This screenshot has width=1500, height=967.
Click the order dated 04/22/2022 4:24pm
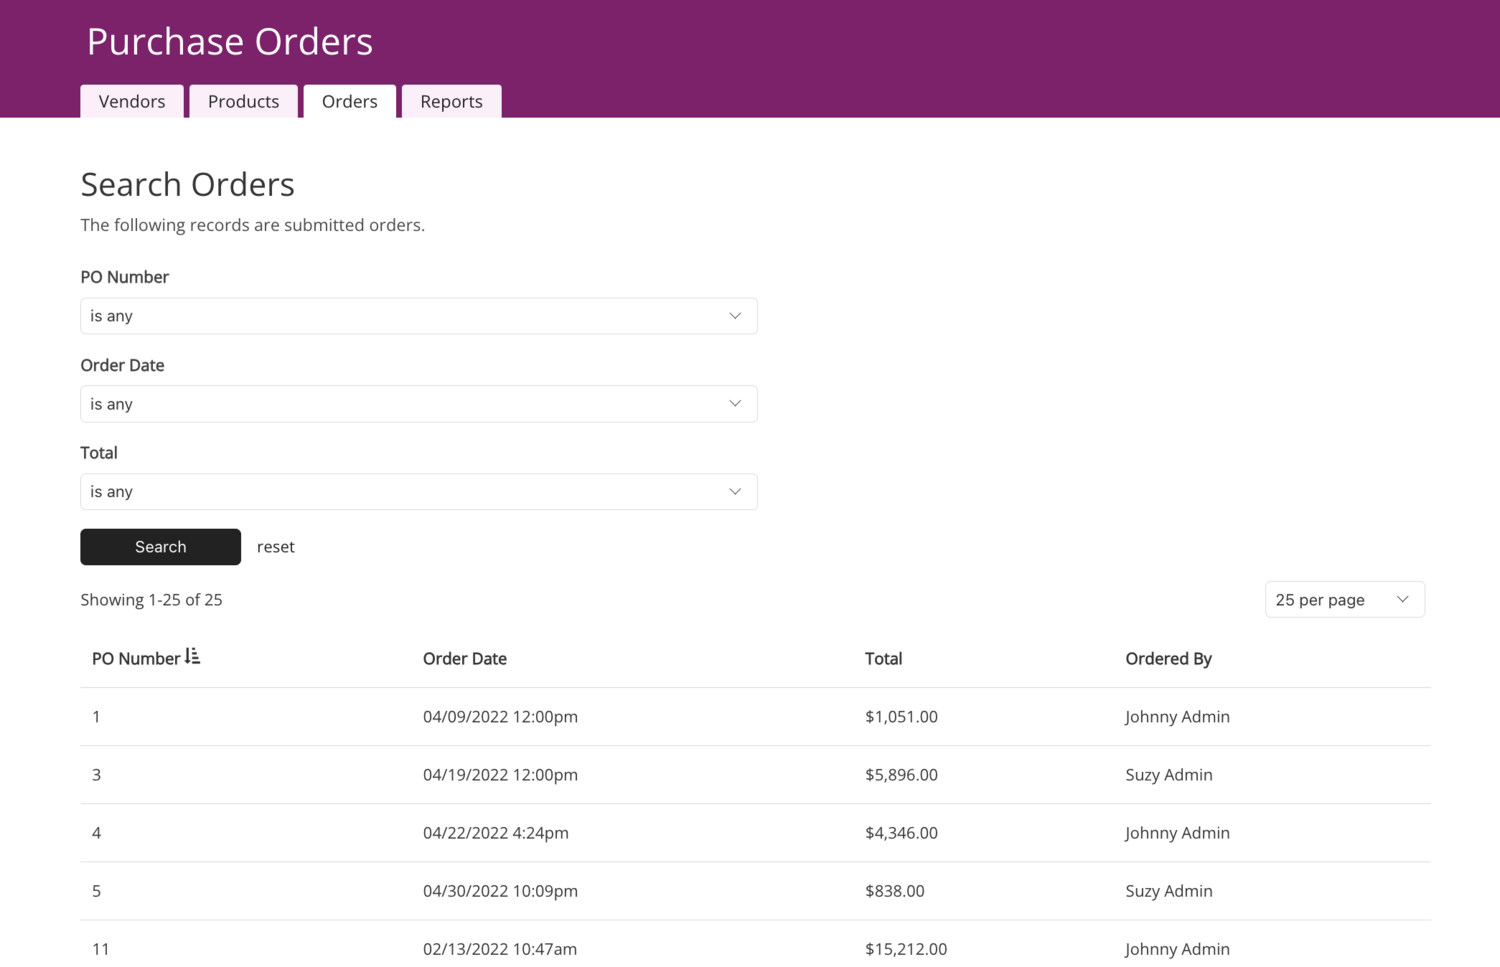pyautogui.click(x=495, y=833)
